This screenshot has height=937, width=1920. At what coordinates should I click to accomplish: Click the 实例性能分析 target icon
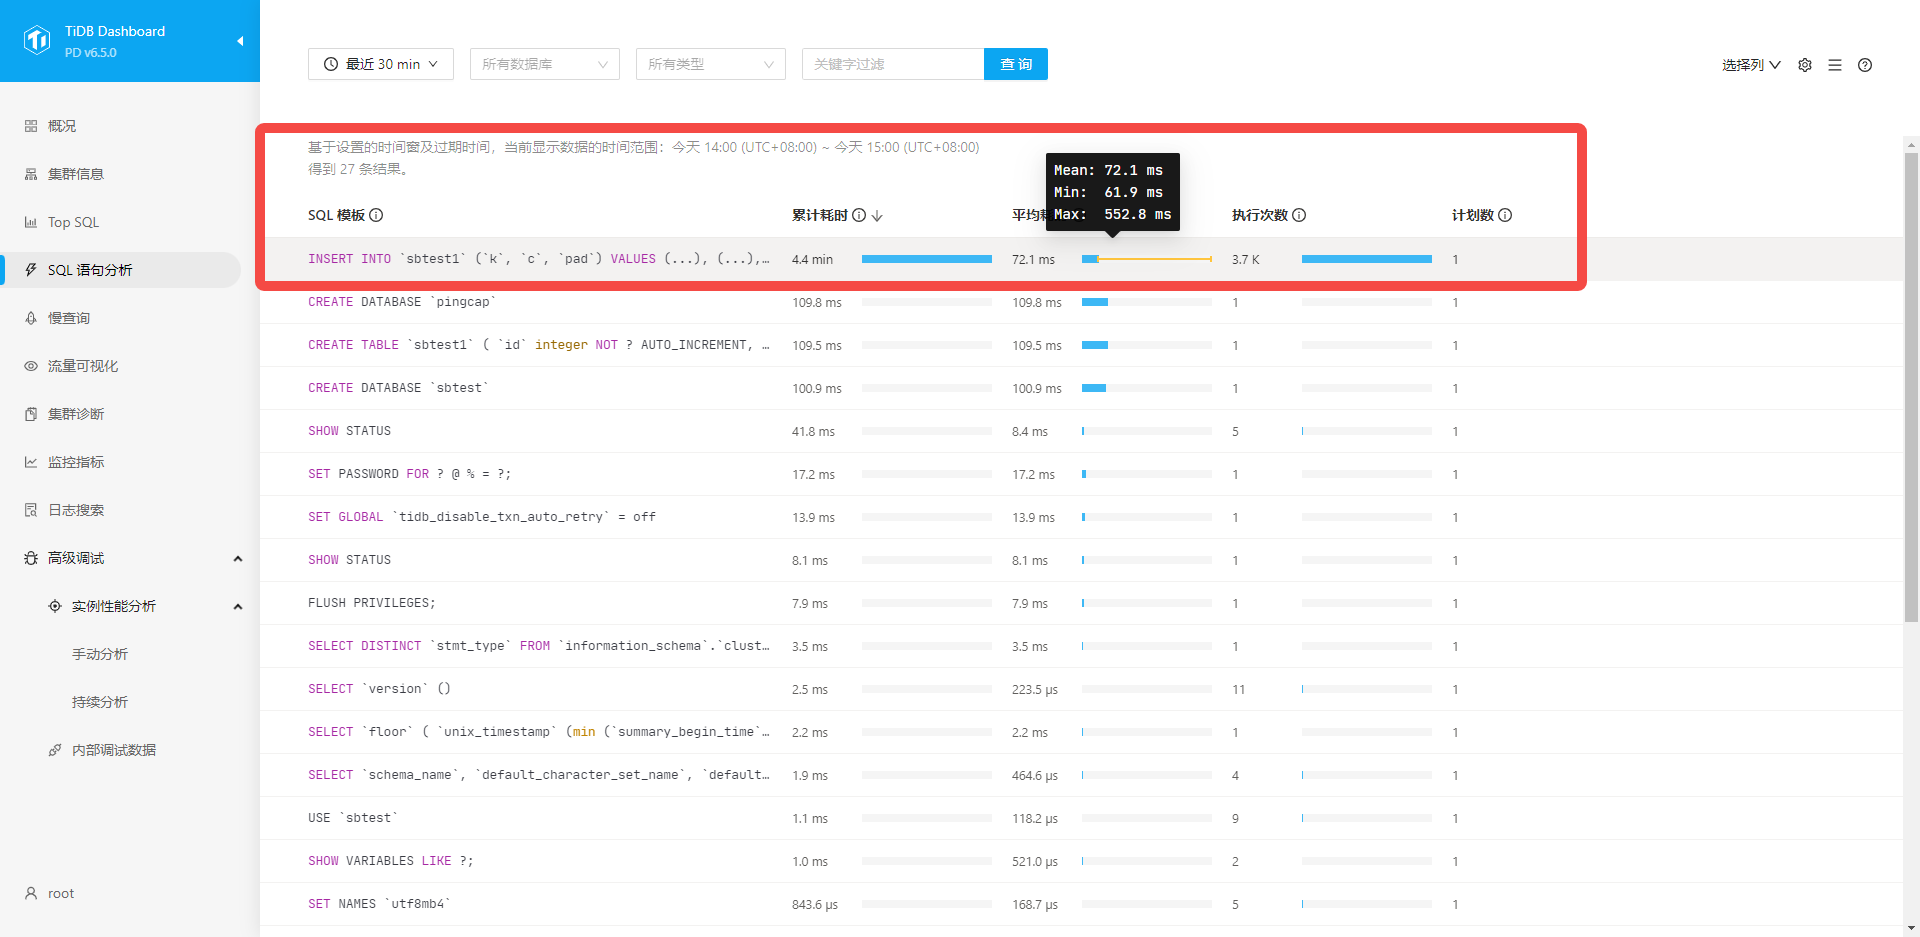[55, 606]
